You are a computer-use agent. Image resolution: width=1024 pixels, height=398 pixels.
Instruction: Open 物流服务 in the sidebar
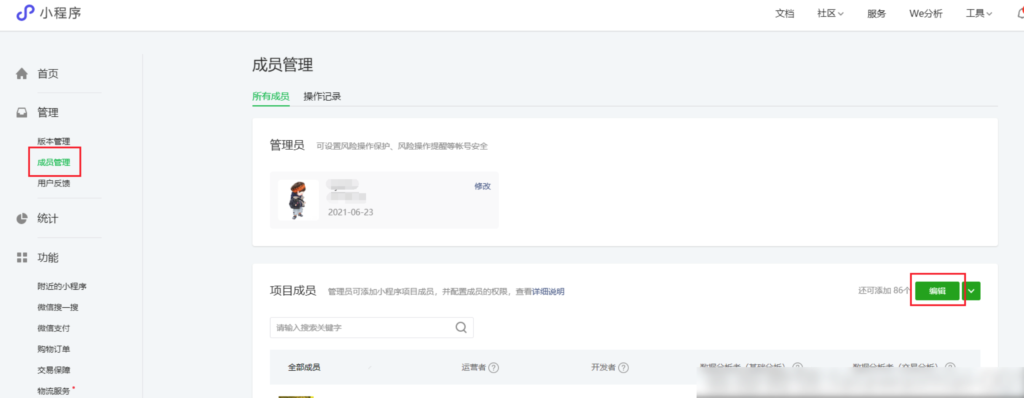[x=54, y=391]
